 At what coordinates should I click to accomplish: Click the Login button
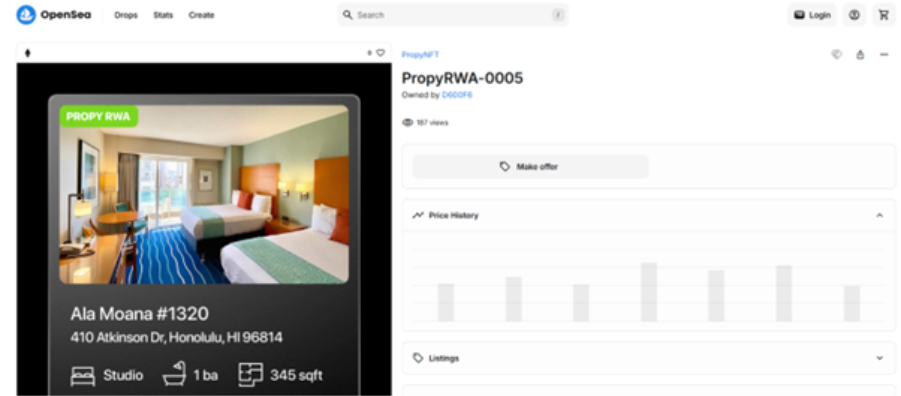(x=812, y=16)
